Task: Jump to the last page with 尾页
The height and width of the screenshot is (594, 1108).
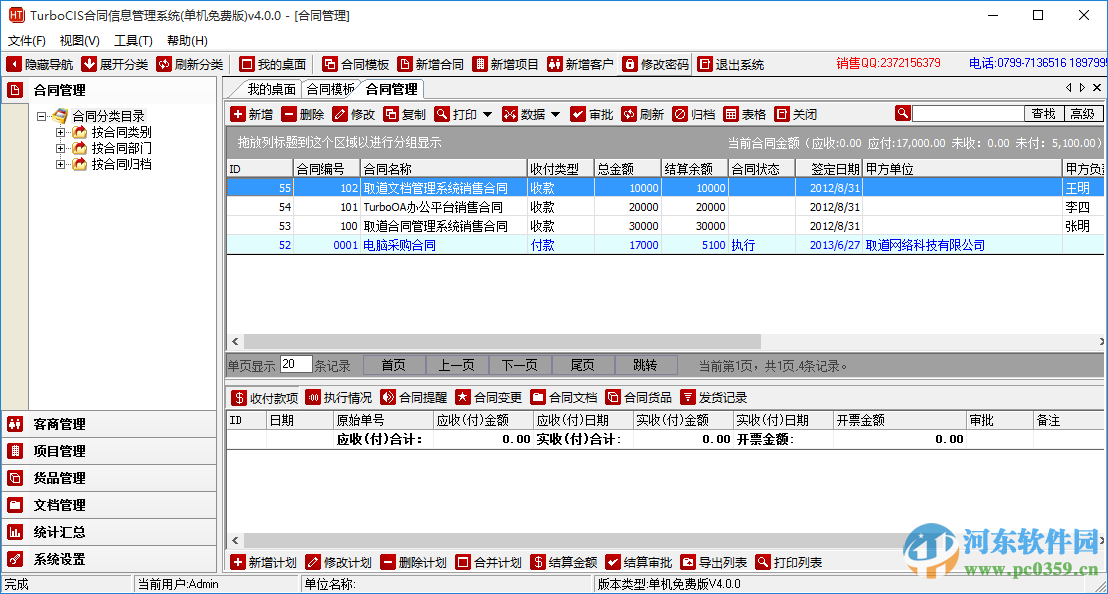Action: (x=583, y=364)
